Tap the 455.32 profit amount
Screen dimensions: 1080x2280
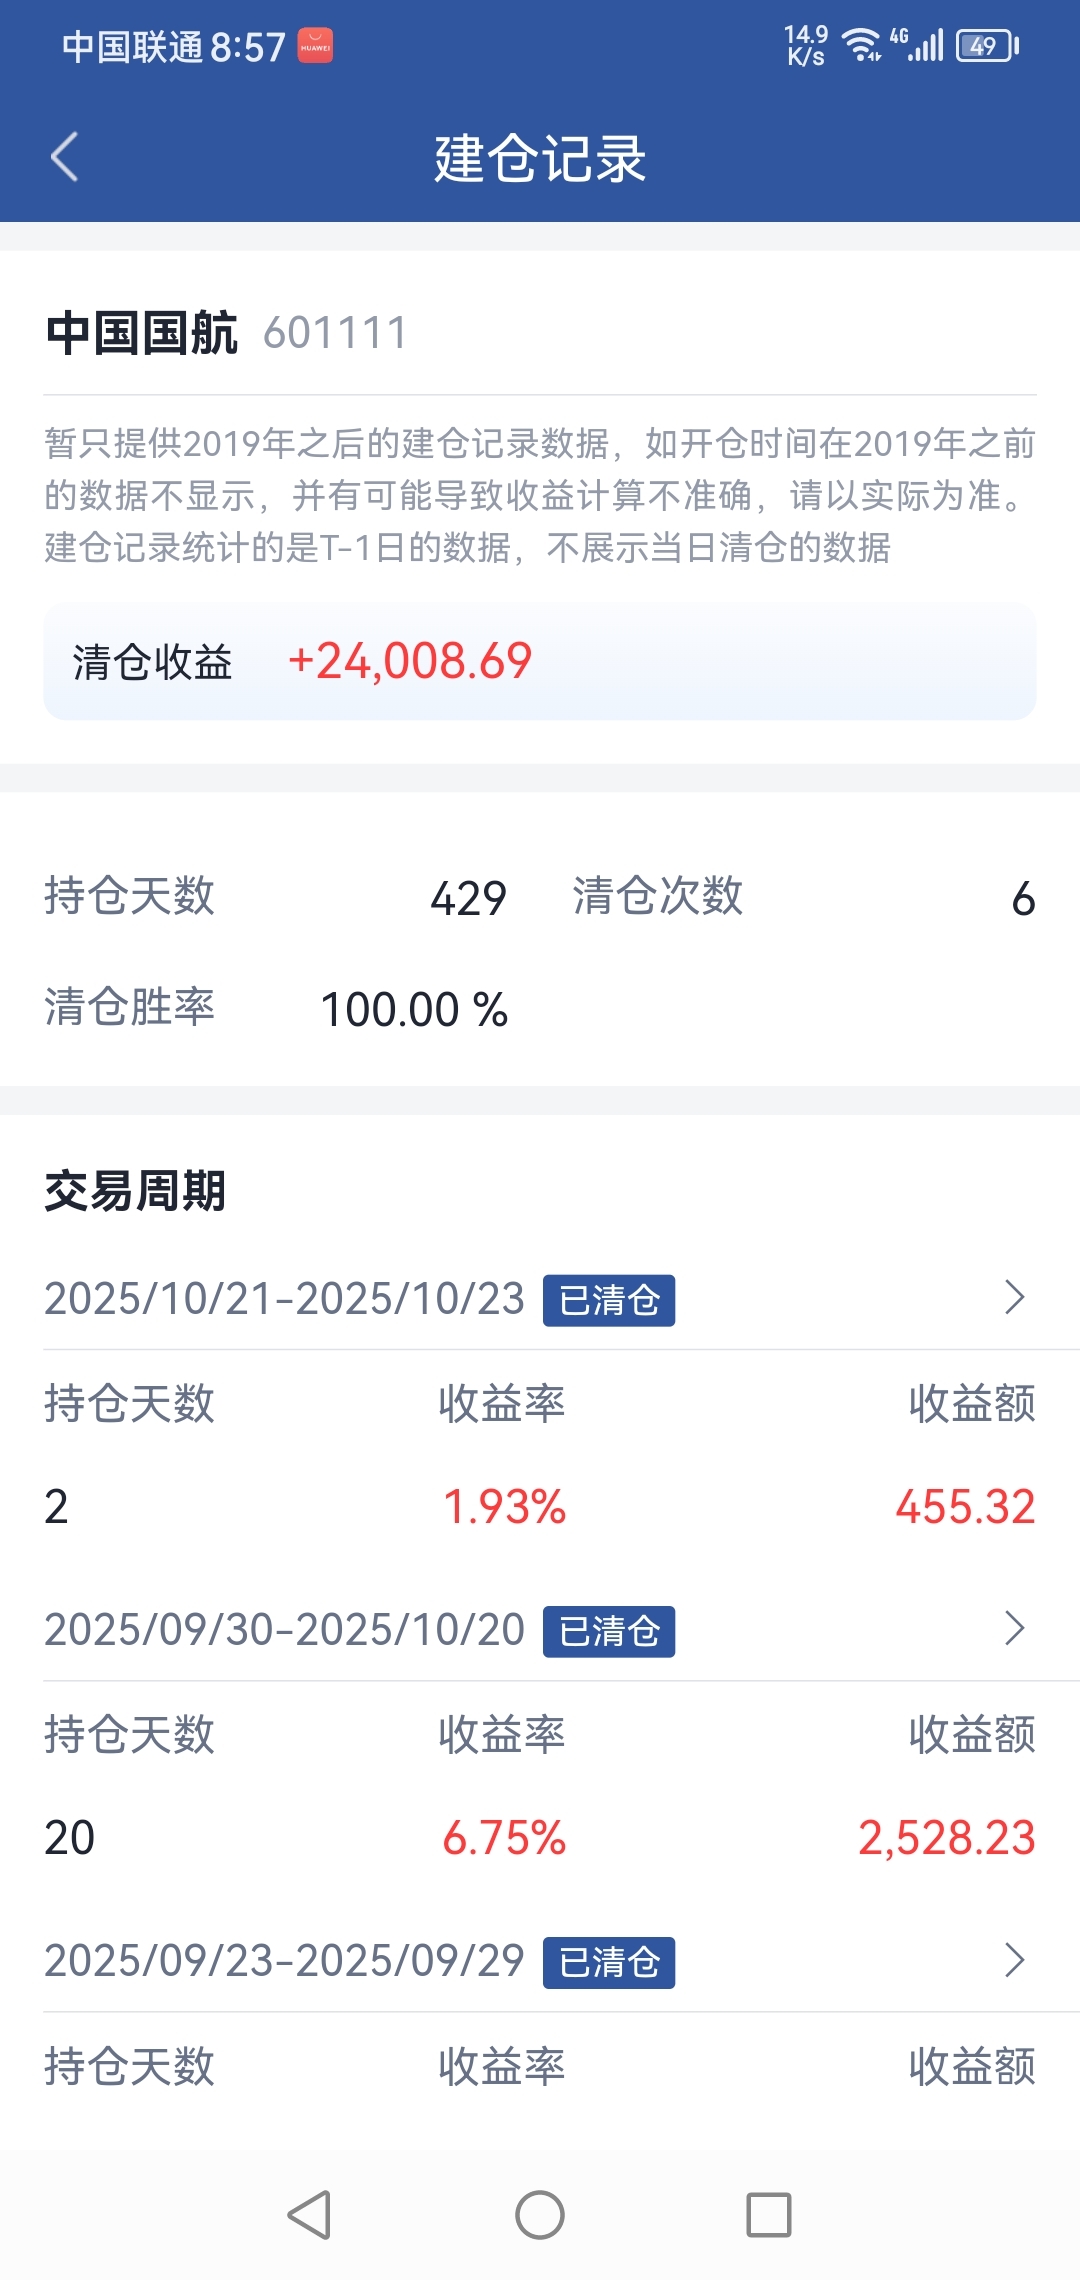[x=965, y=1506]
